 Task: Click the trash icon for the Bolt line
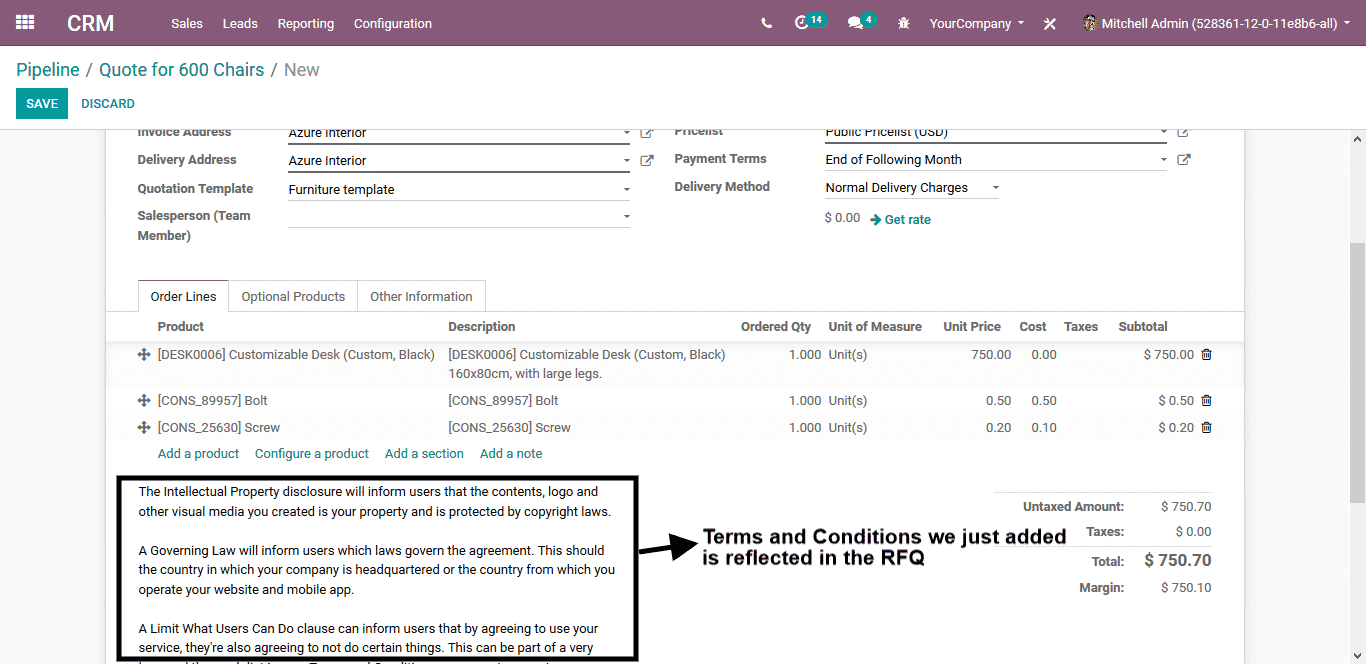pos(1206,400)
